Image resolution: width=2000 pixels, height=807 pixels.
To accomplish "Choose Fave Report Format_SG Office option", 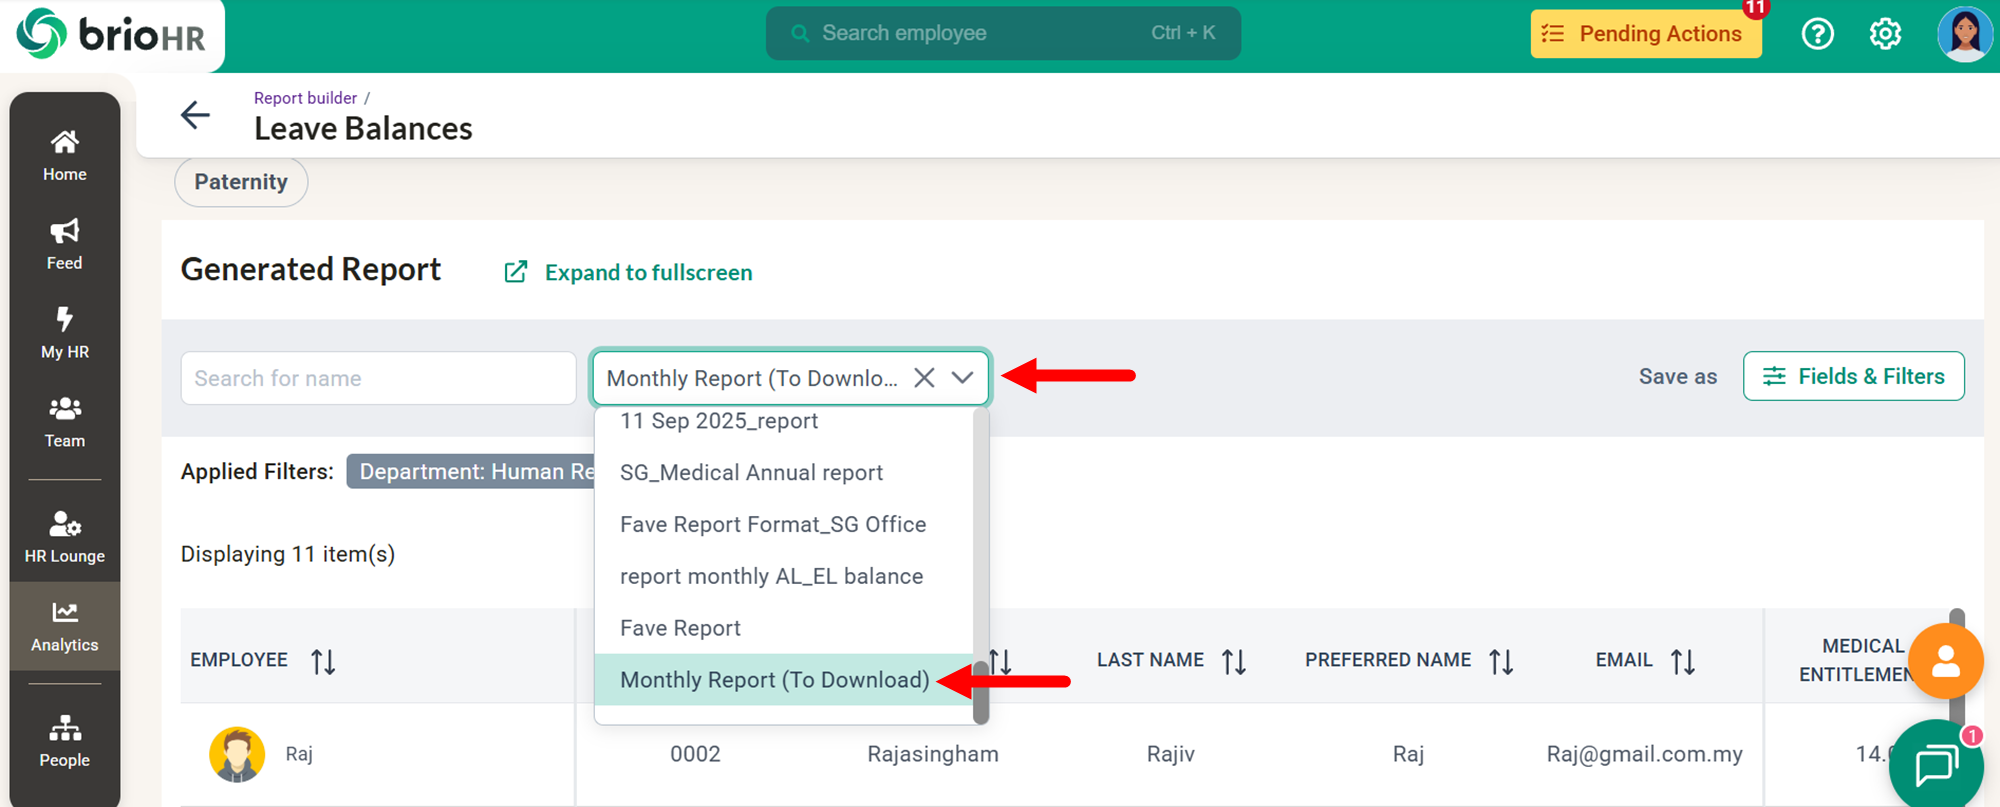I will point(772,525).
